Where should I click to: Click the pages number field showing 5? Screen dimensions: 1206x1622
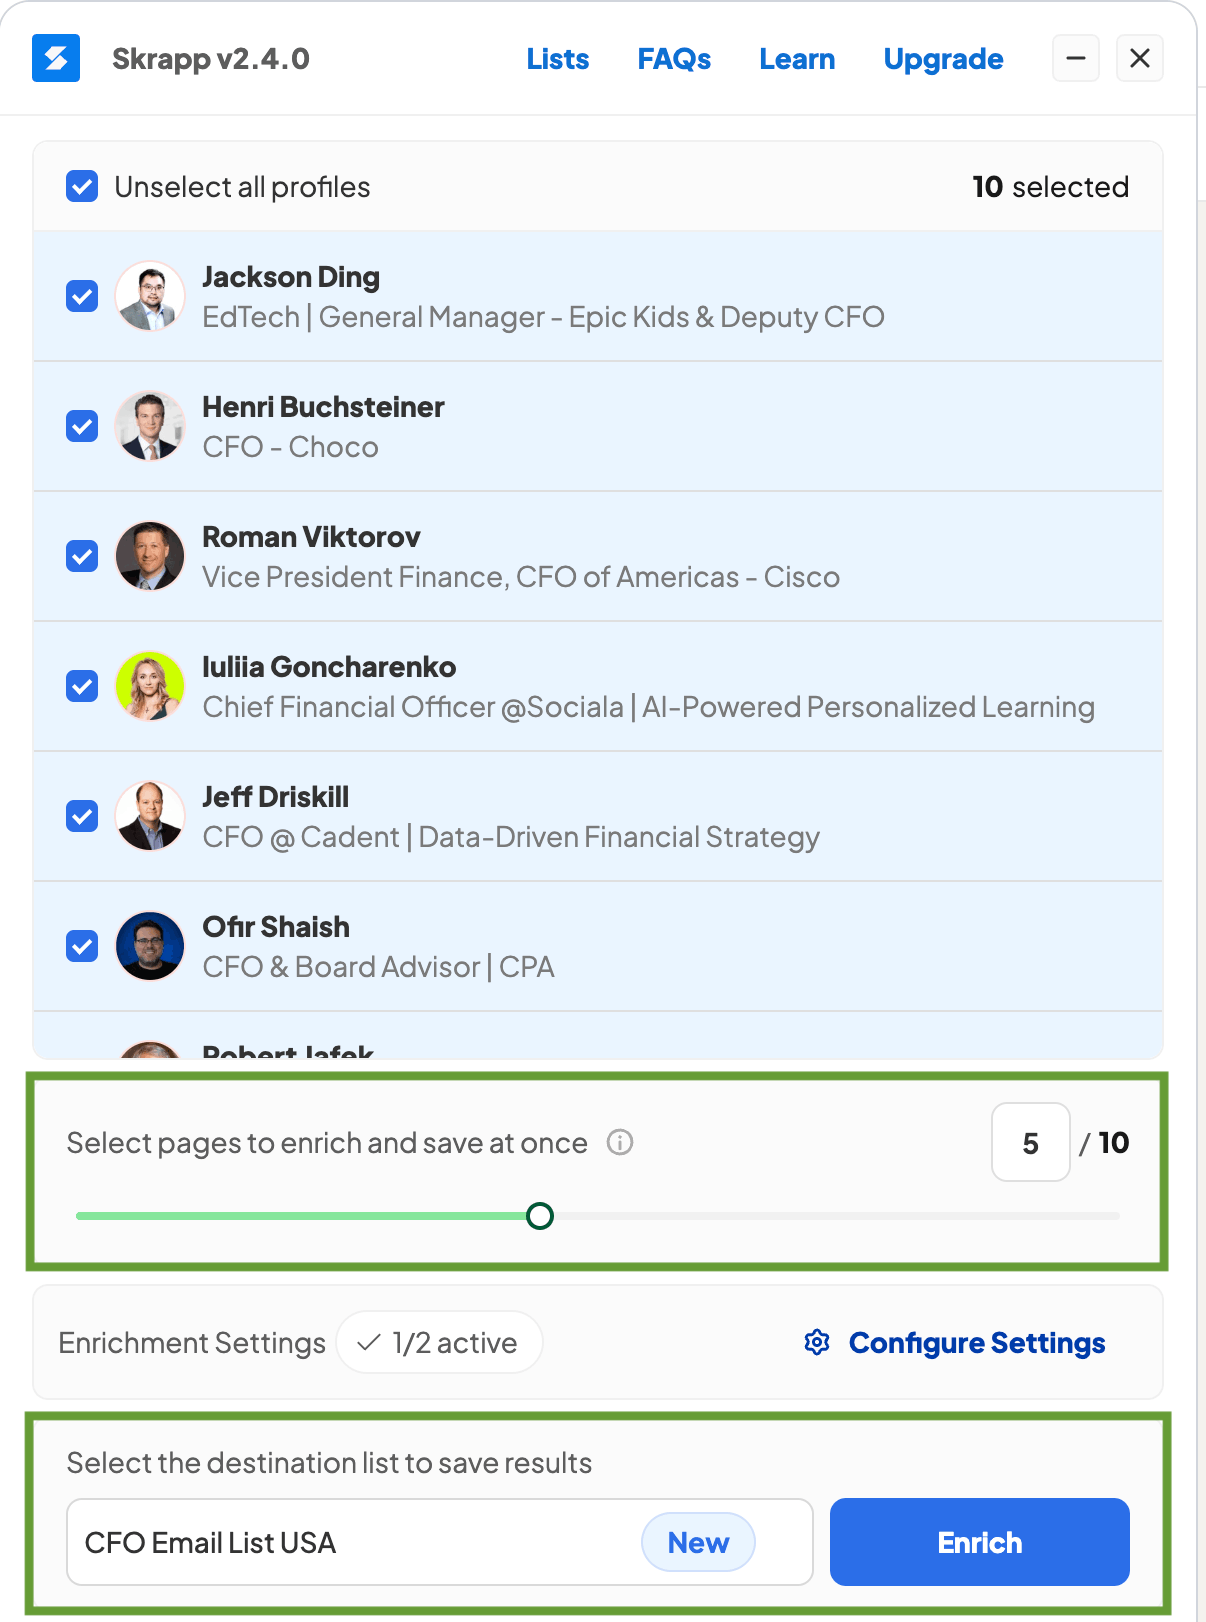[x=1031, y=1142]
